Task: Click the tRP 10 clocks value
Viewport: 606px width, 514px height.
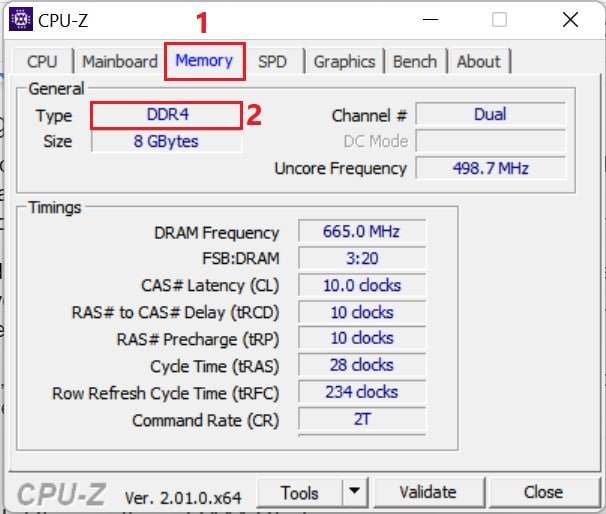Action: coord(362,338)
